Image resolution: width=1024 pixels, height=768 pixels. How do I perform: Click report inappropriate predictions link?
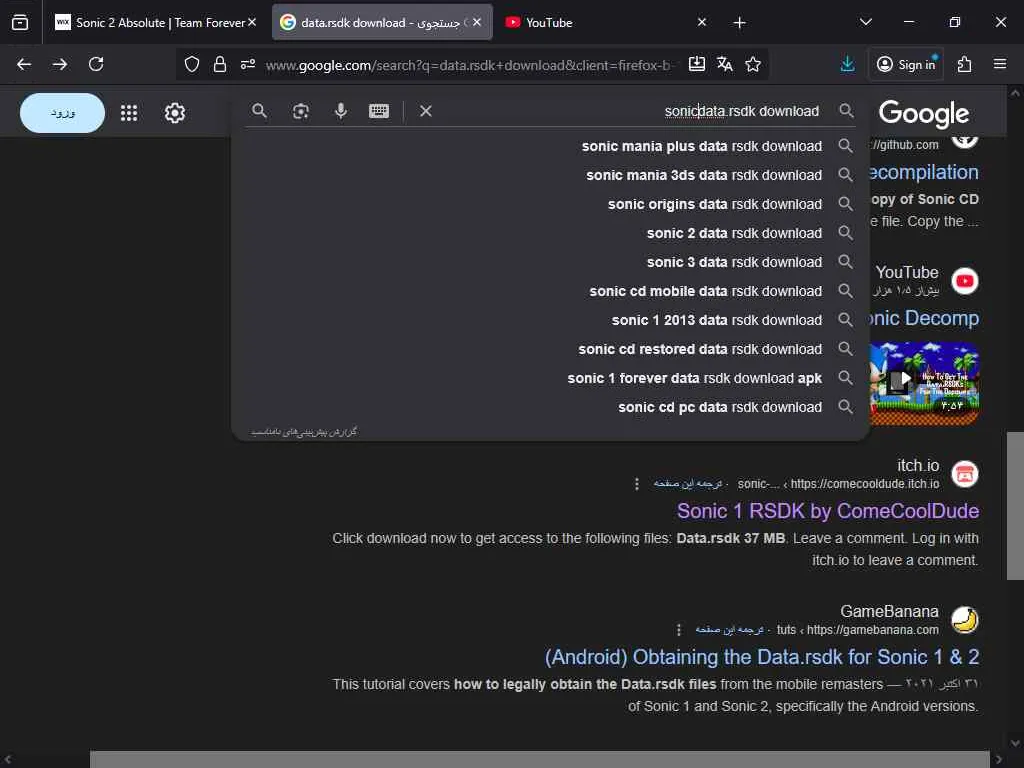click(304, 432)
